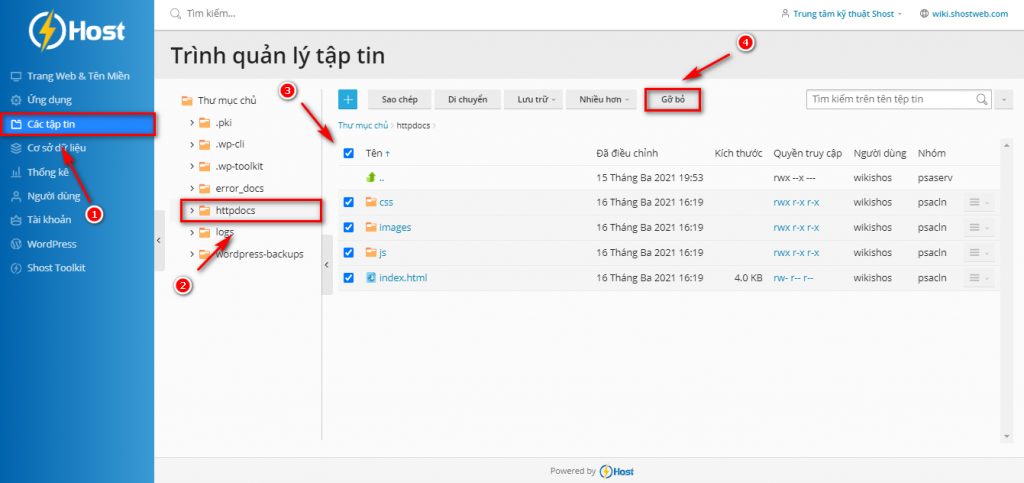
Task: Edit index.html permissions rw- r-- r--
Action: pyautogui.click(x=793, y=278)
